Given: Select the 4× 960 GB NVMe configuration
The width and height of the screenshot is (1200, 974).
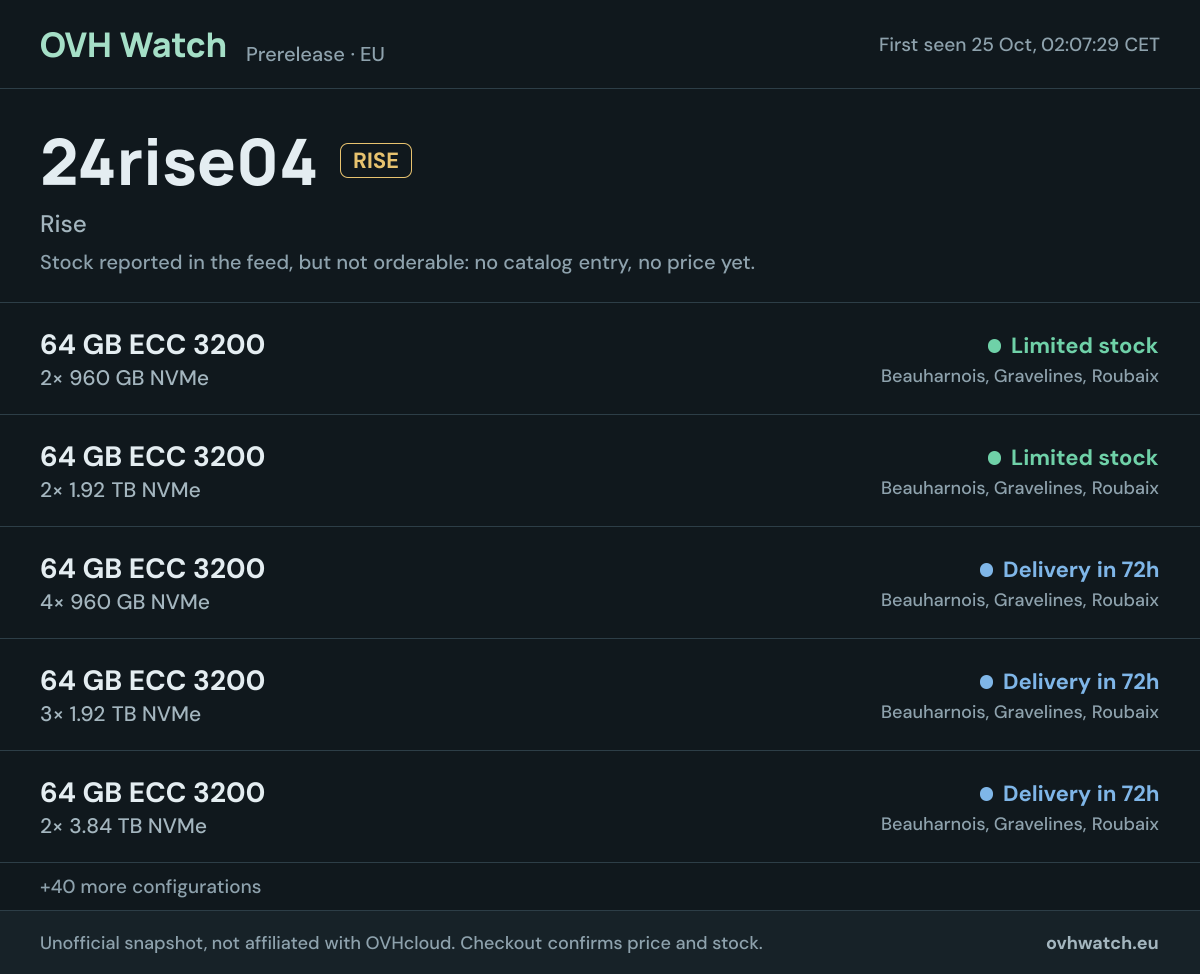Looking at the screenshot, I should (x=600, y=583).
